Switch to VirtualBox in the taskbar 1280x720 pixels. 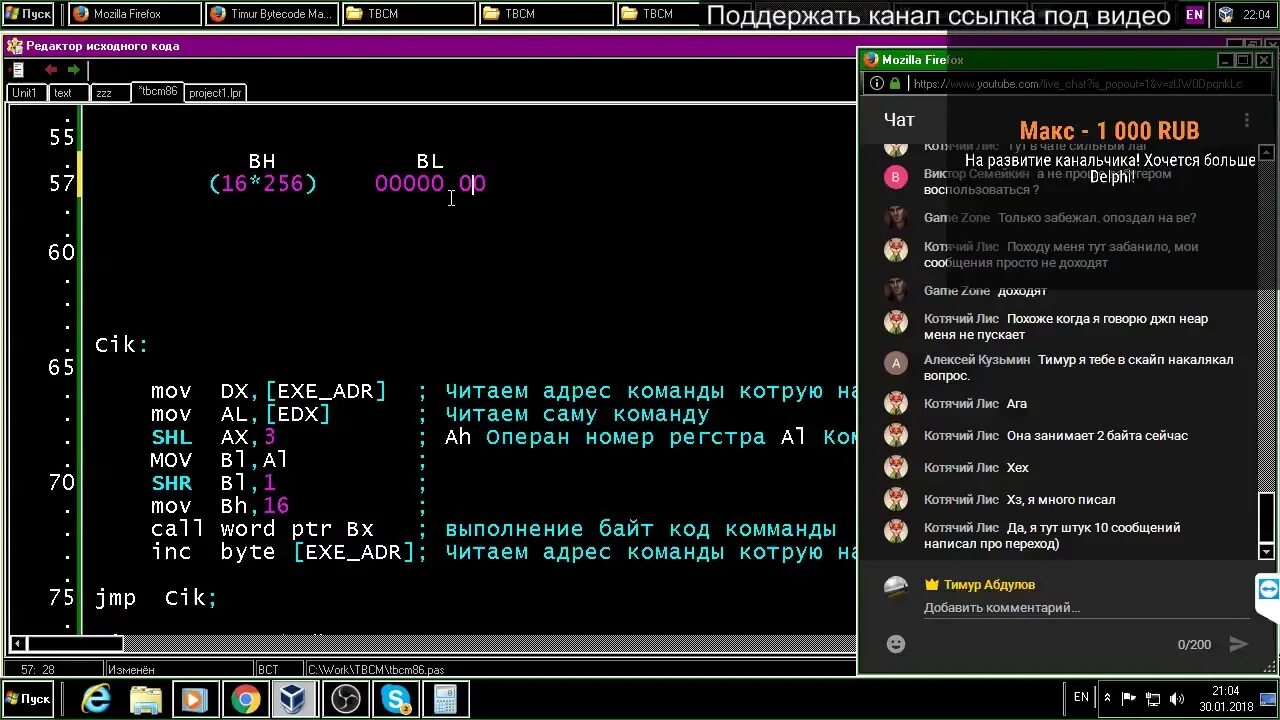pos(296,699)
